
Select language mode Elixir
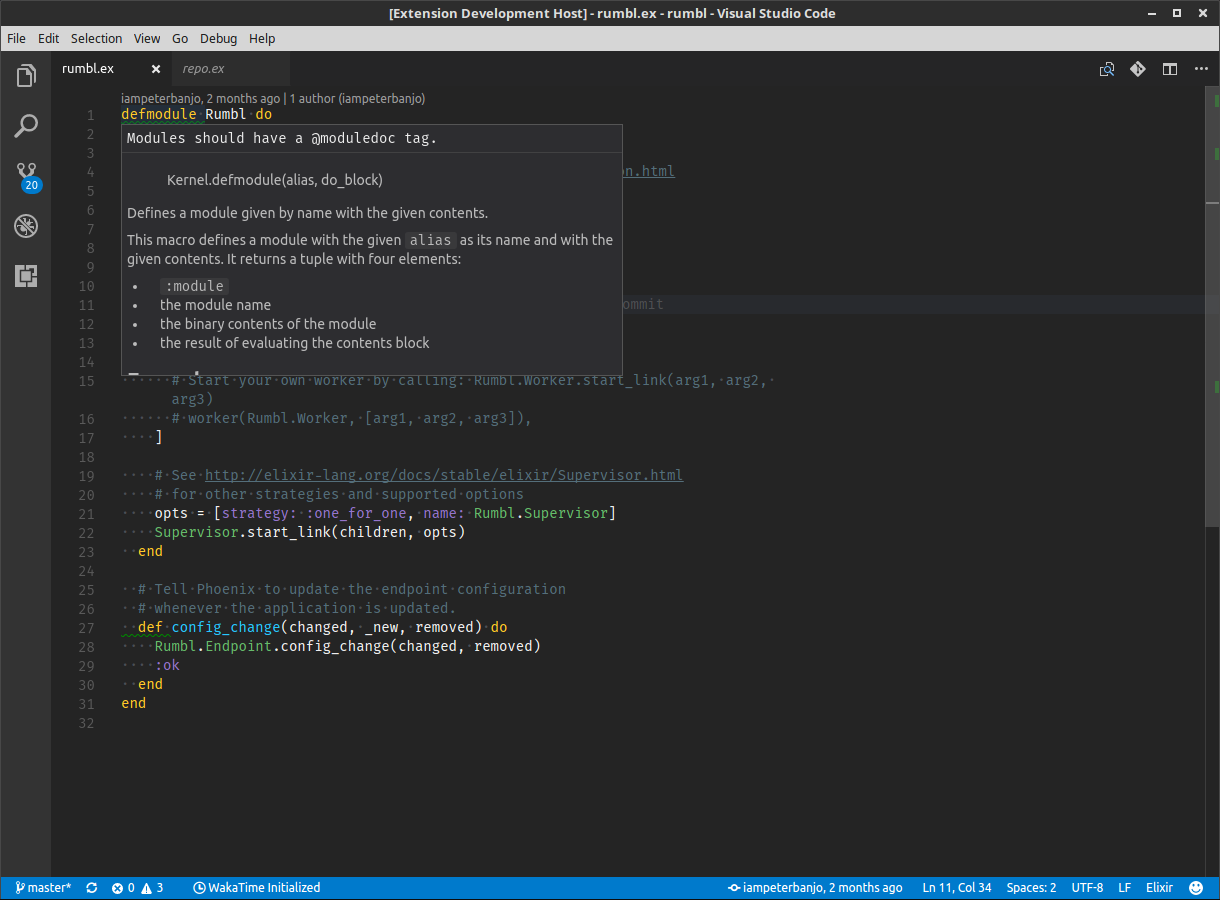pos(1159,887)
